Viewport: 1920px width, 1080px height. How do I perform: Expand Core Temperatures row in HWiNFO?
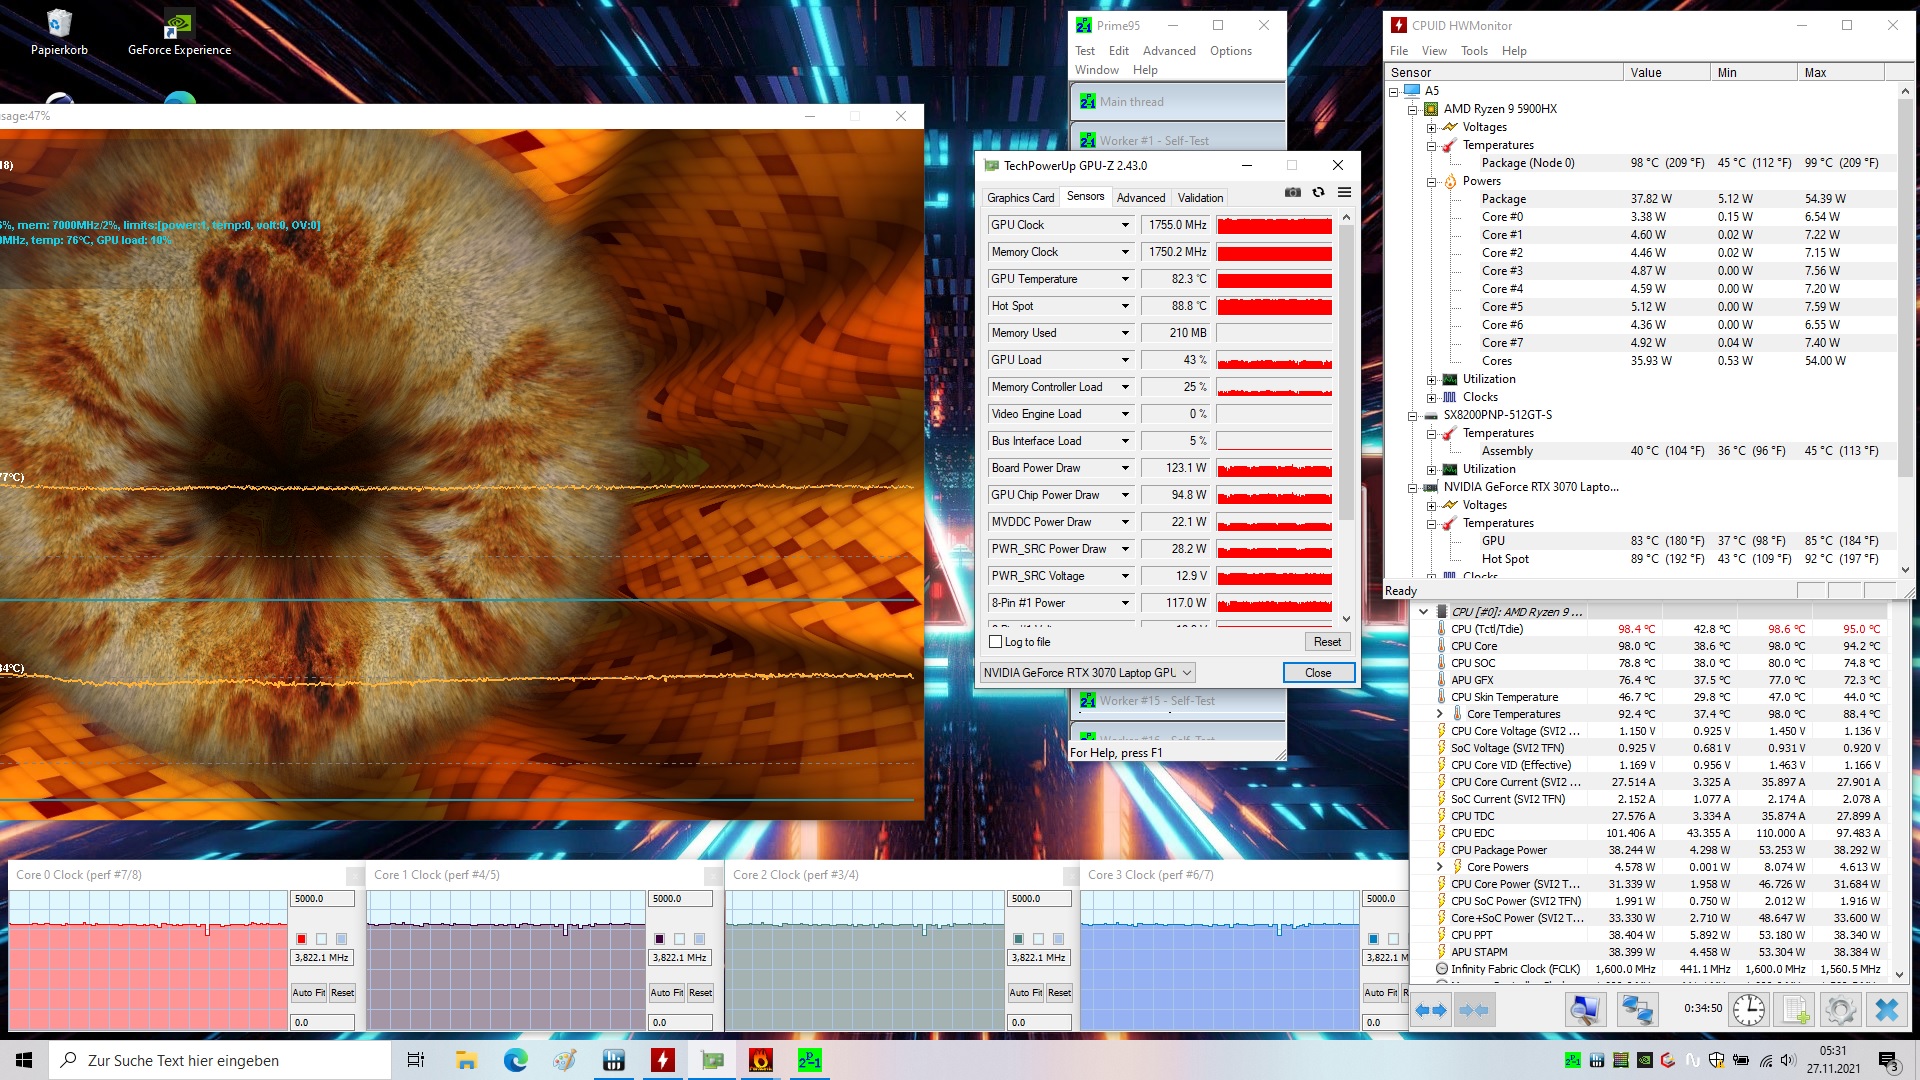click(x=1439, y=714)
